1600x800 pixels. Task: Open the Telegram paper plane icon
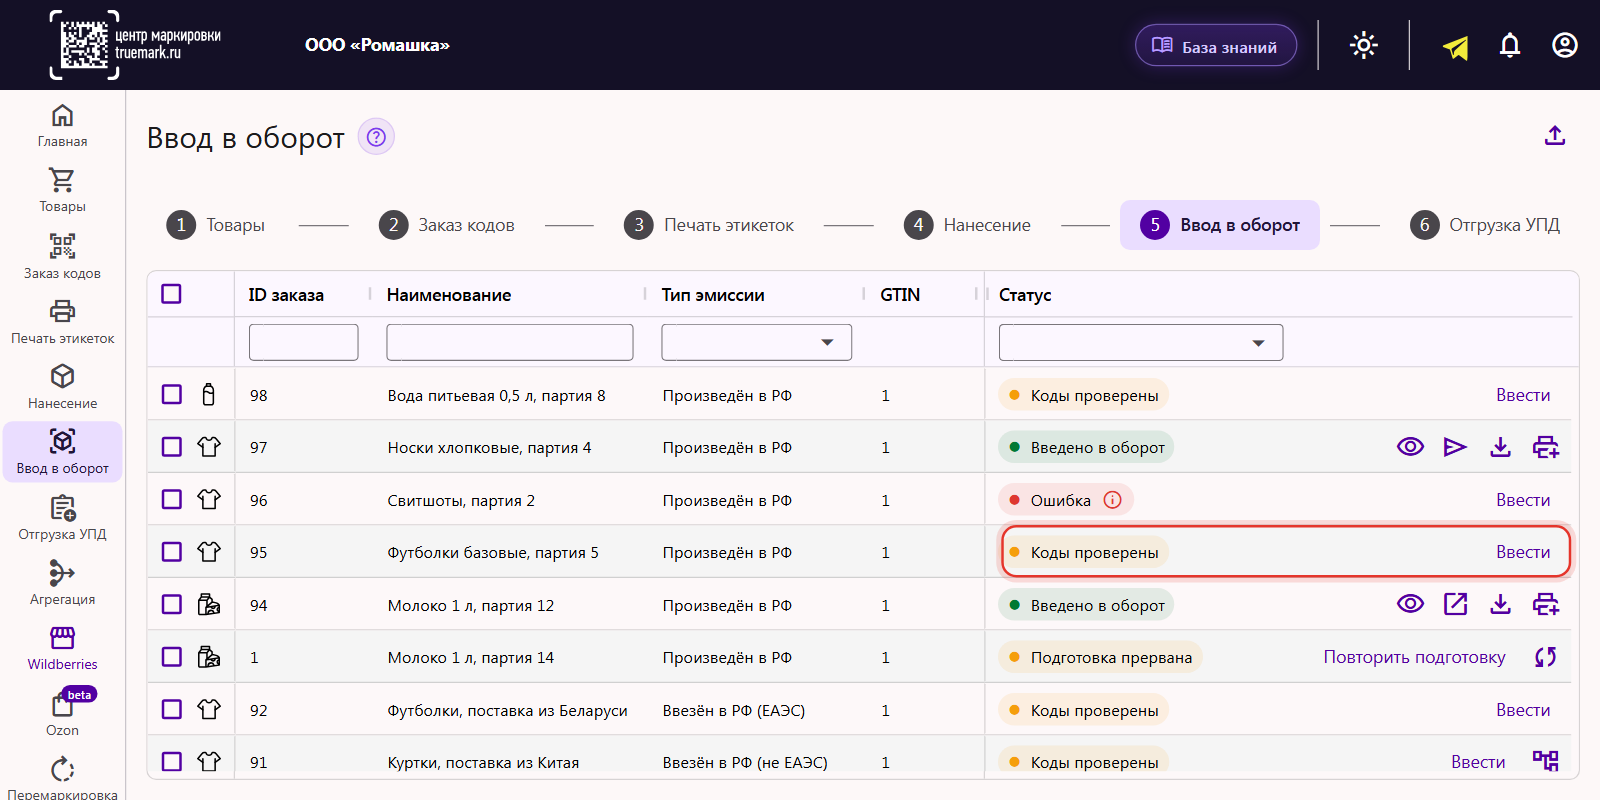[x=1456, y=46]
